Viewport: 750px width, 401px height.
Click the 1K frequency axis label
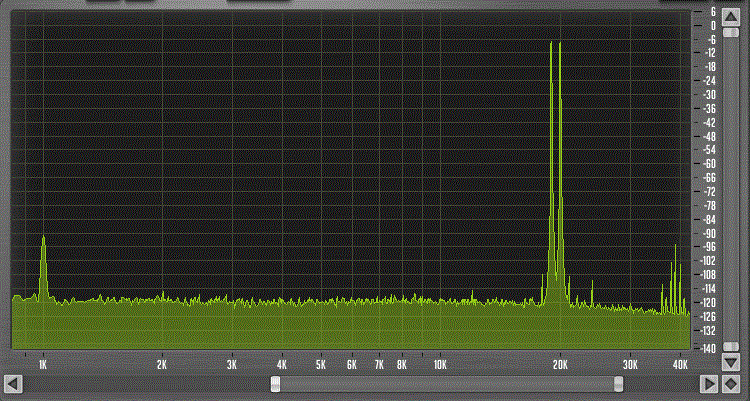43,365
